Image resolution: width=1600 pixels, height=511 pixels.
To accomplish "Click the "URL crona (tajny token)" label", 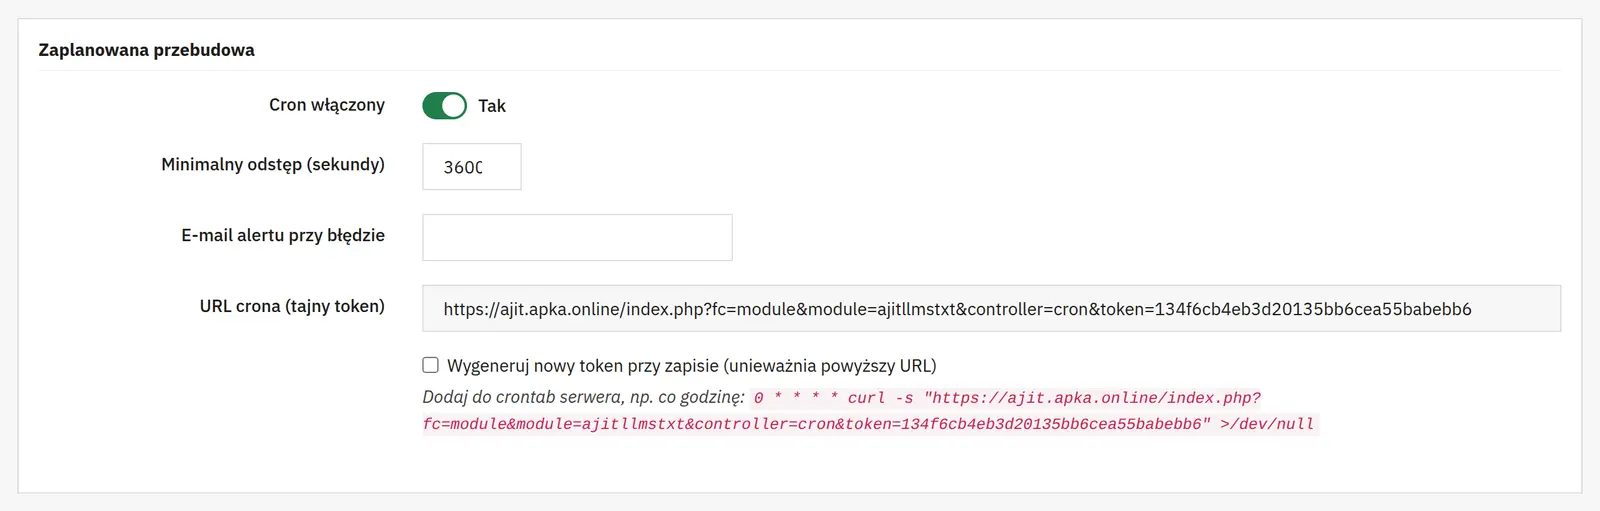I will 292,306.
